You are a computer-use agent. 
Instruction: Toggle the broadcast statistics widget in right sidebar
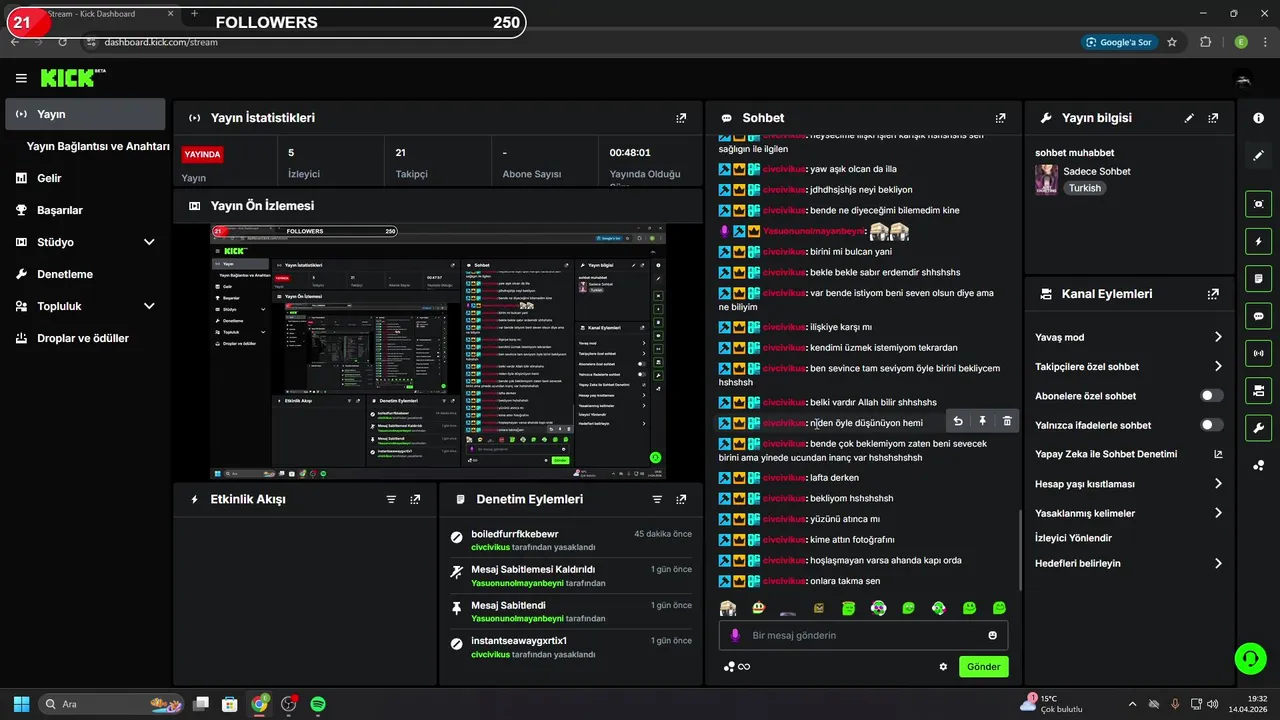1258,353
